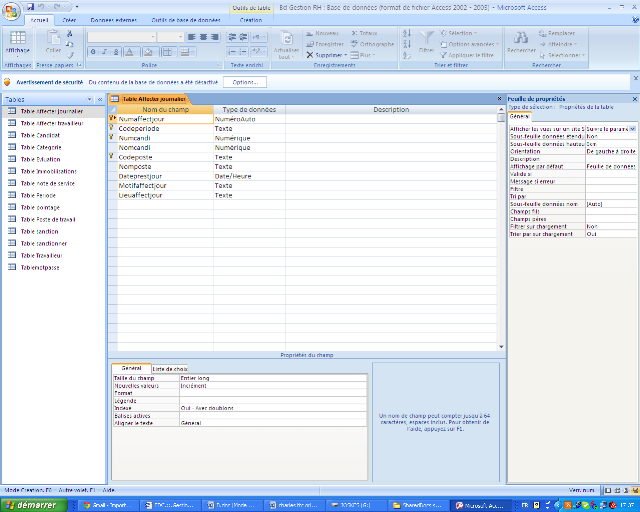Click the Options... security warning button
The image size is (640, 512).
click(x=244, y=82)
